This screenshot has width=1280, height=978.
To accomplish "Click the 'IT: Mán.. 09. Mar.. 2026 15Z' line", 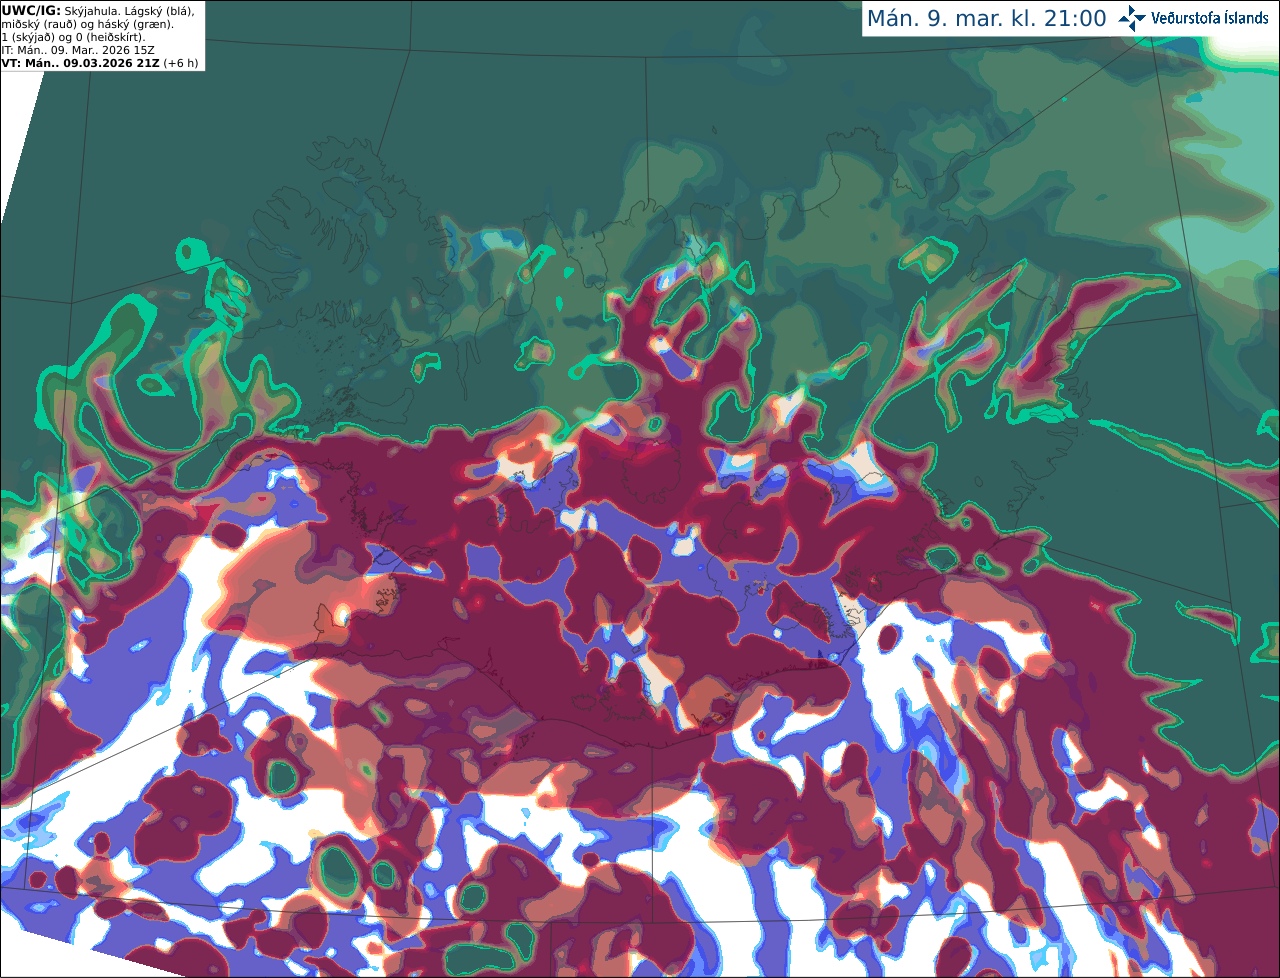I will pos(78,50).
